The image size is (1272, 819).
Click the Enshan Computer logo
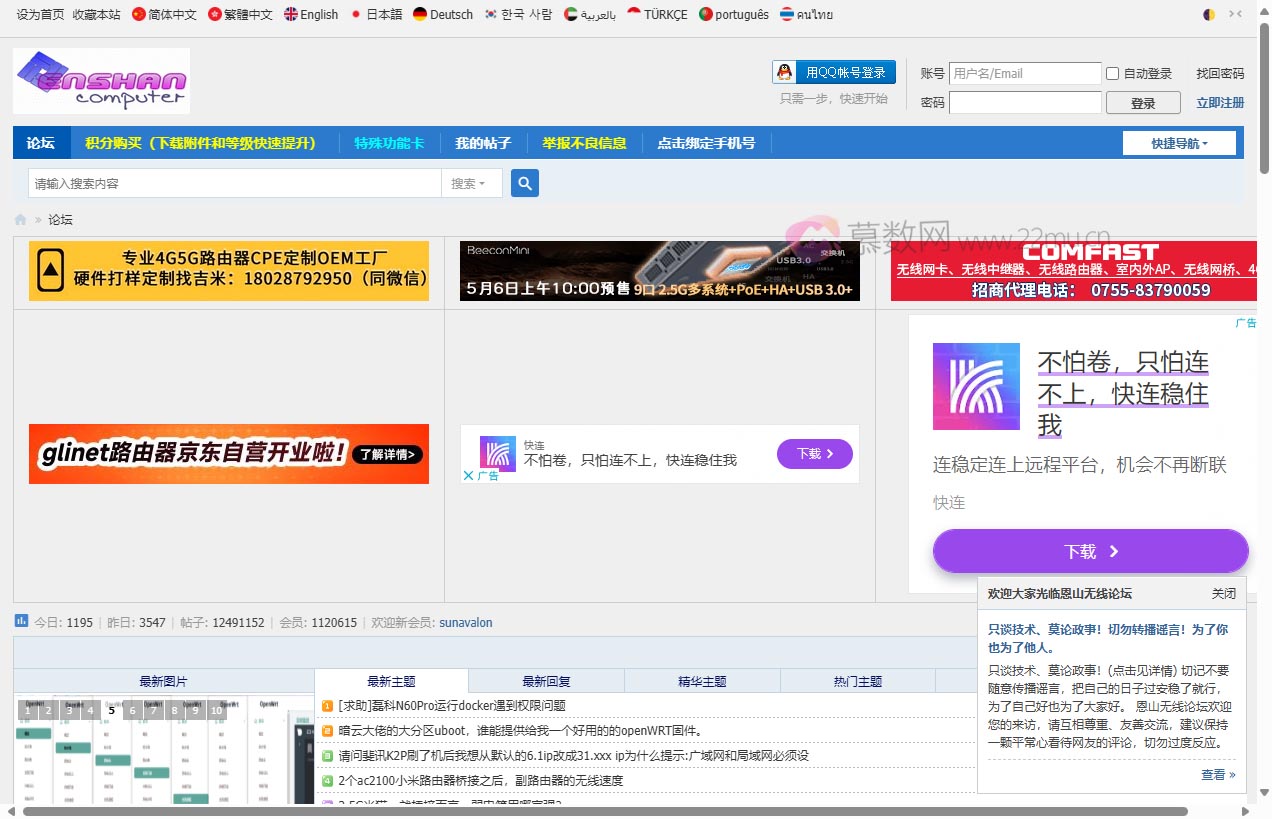[x=100, y=81]
